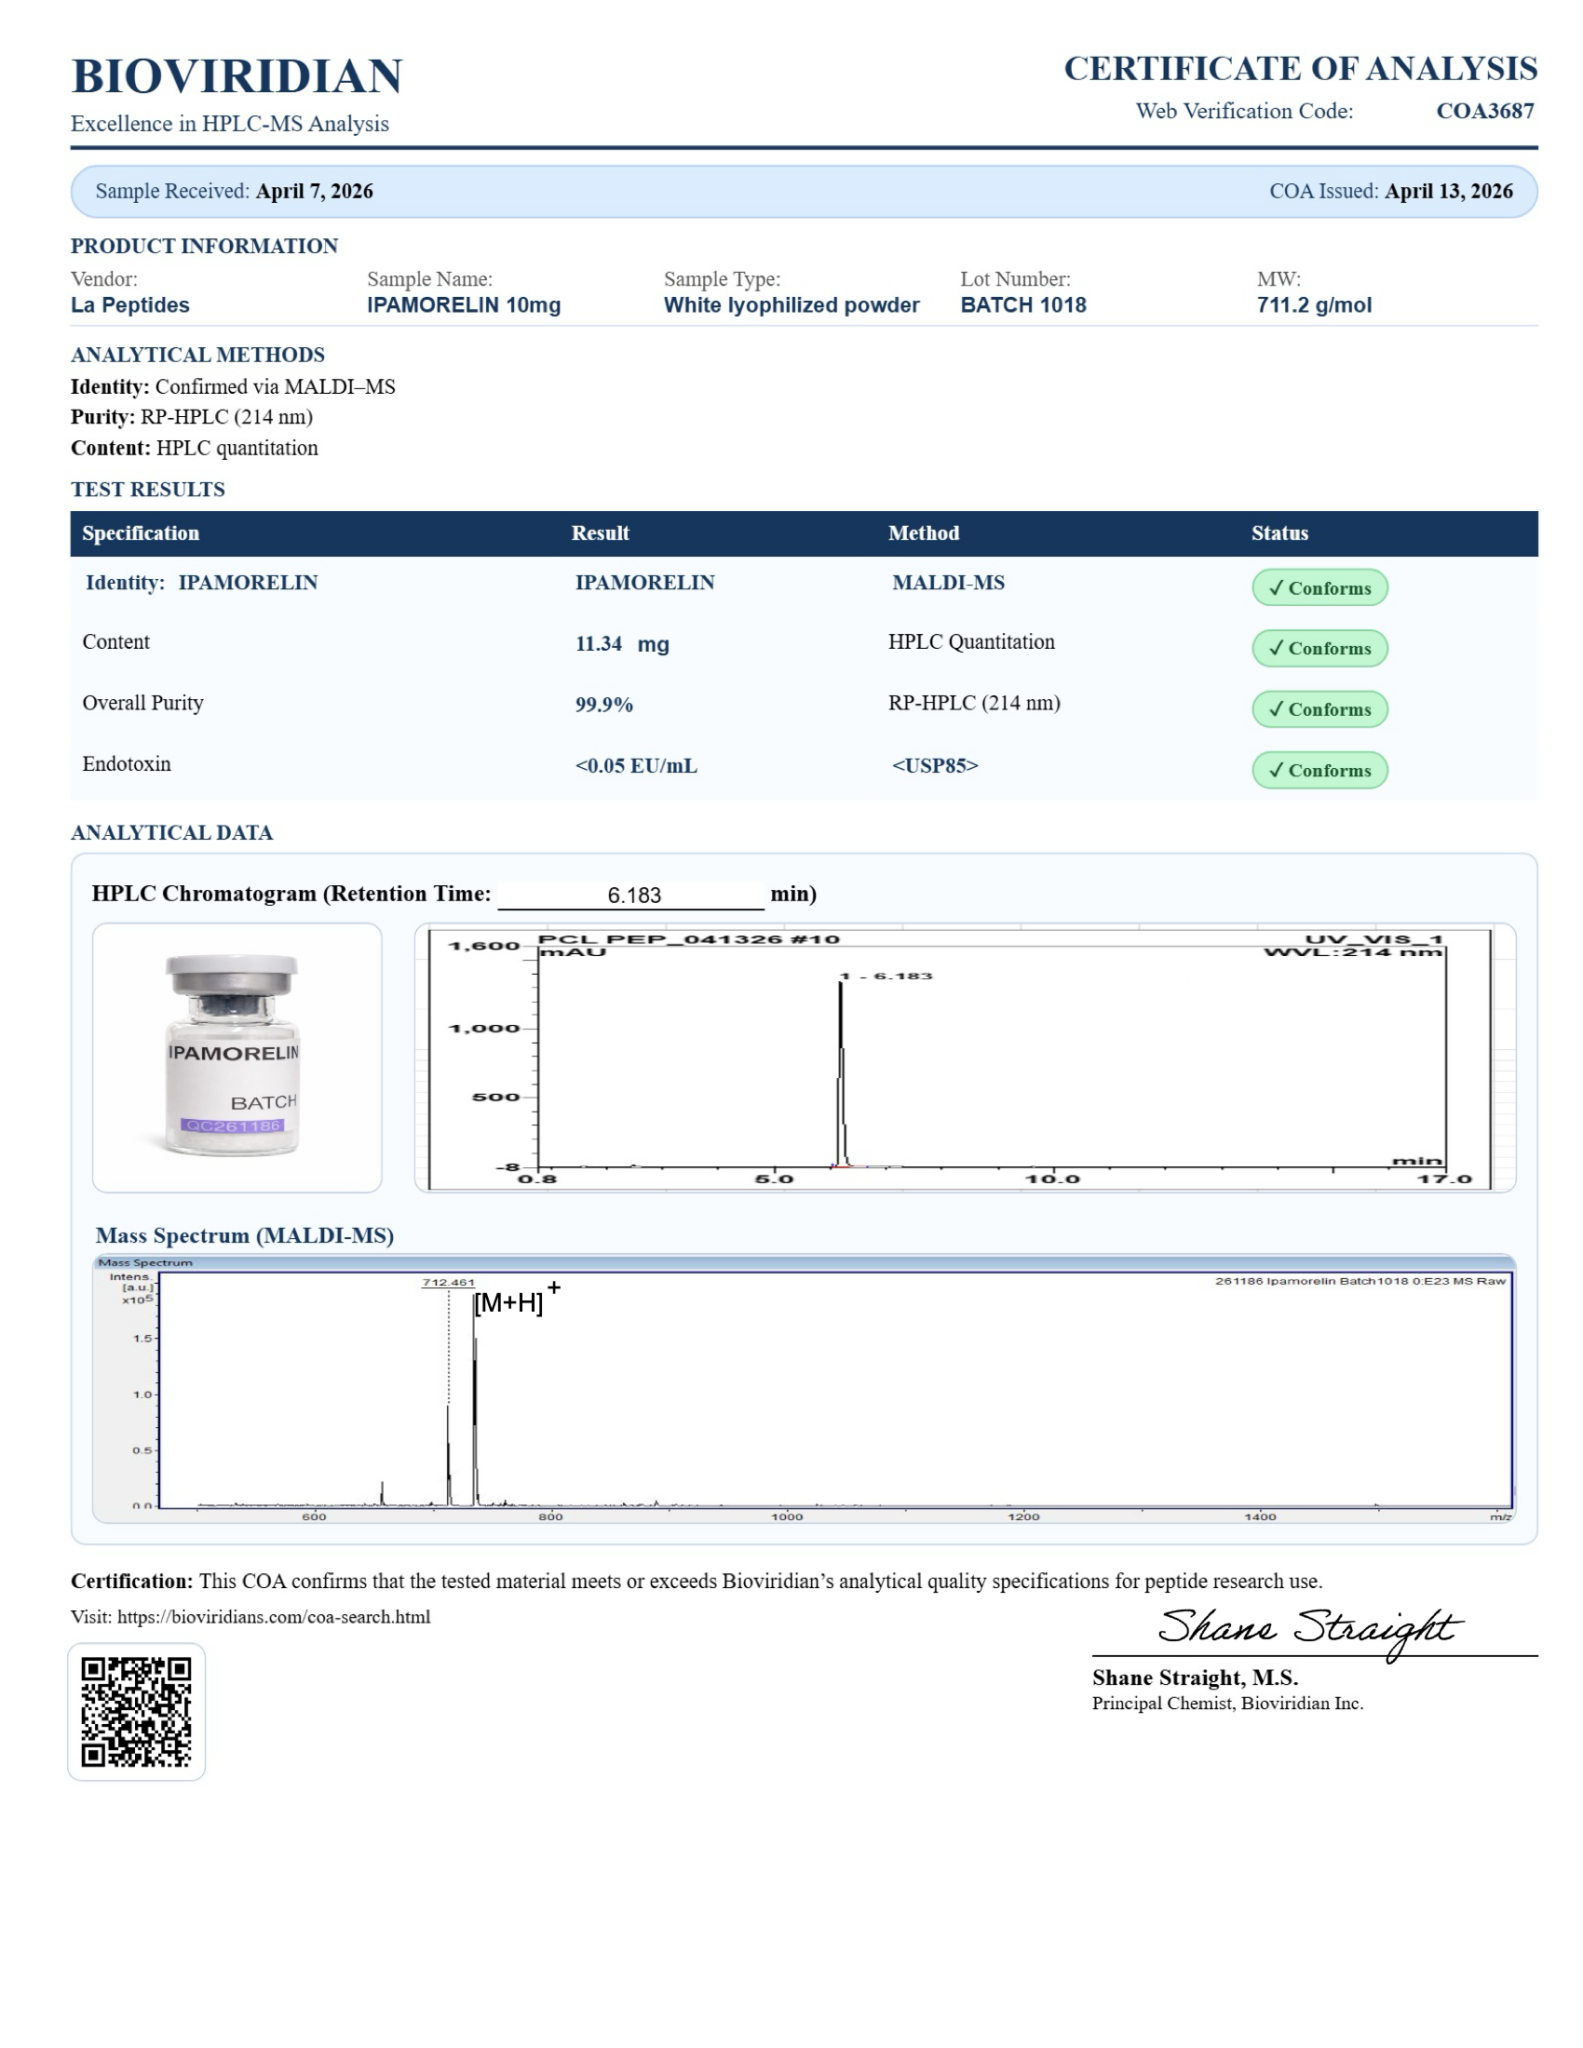The width and height of the screenshot is (1583, 2048).
Task: Select the purity result 99.9%
Action: coord(604,705)
